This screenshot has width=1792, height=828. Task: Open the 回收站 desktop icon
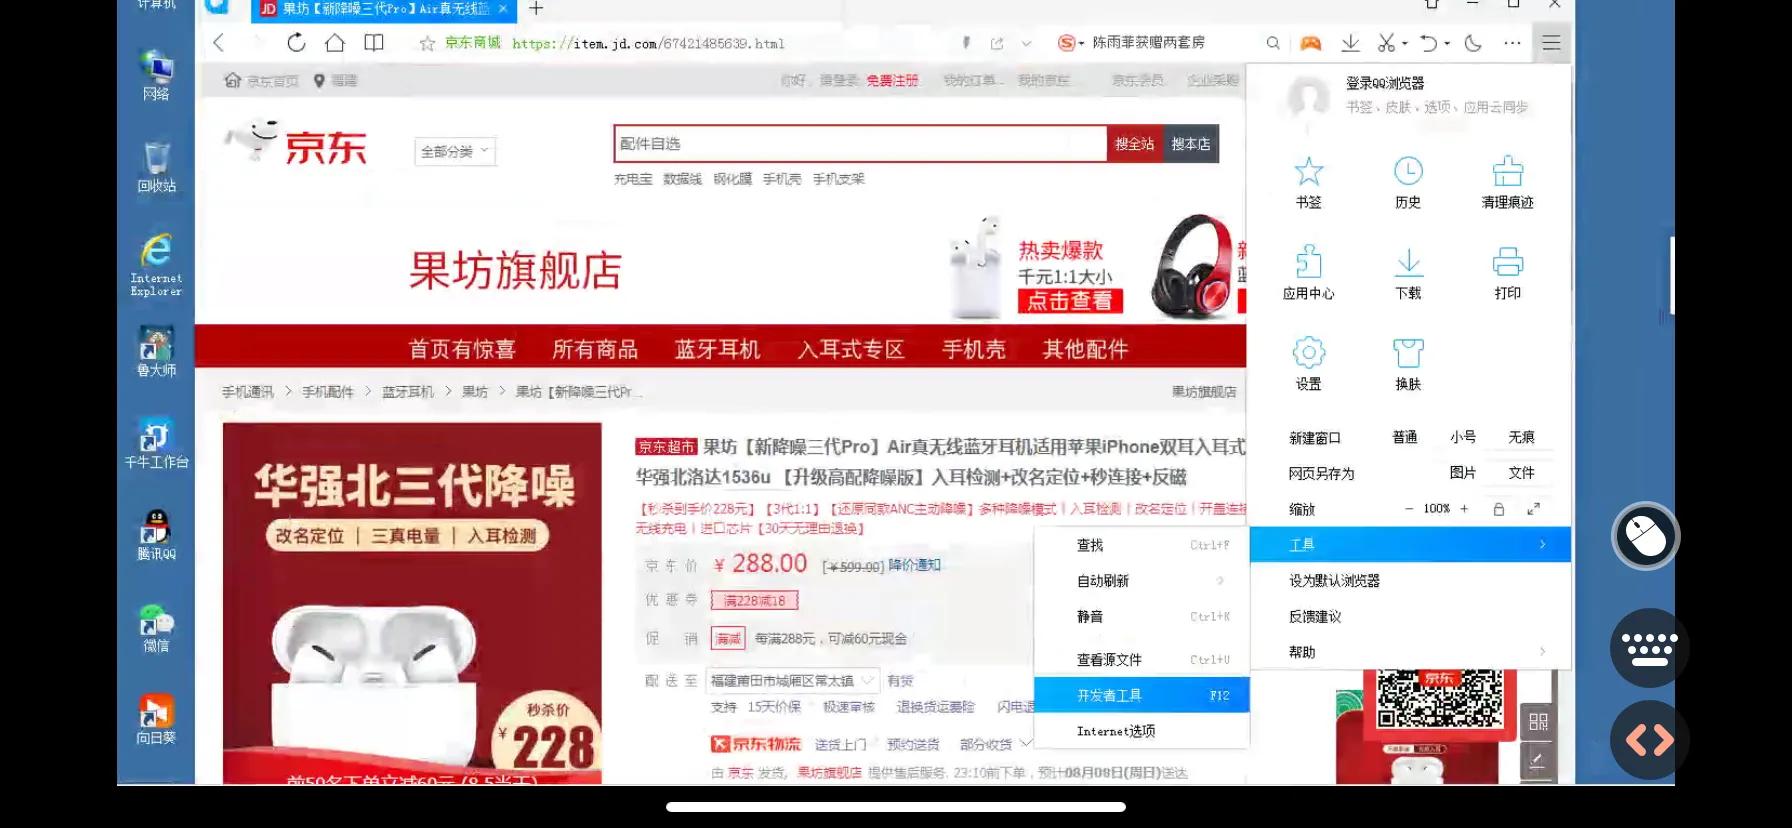point(156,167)
